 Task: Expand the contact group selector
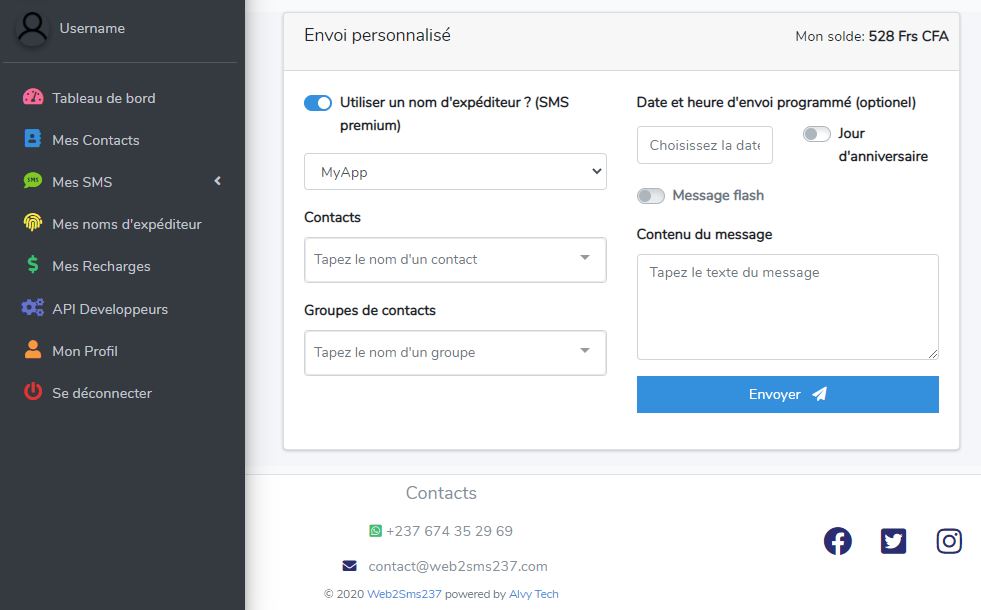pos(455,353)
